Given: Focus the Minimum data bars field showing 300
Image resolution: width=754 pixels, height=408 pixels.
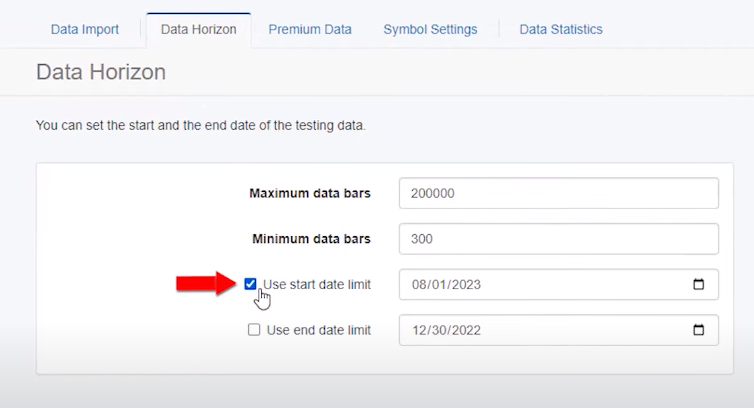Looking at the screenshot, I should point(558,239).
